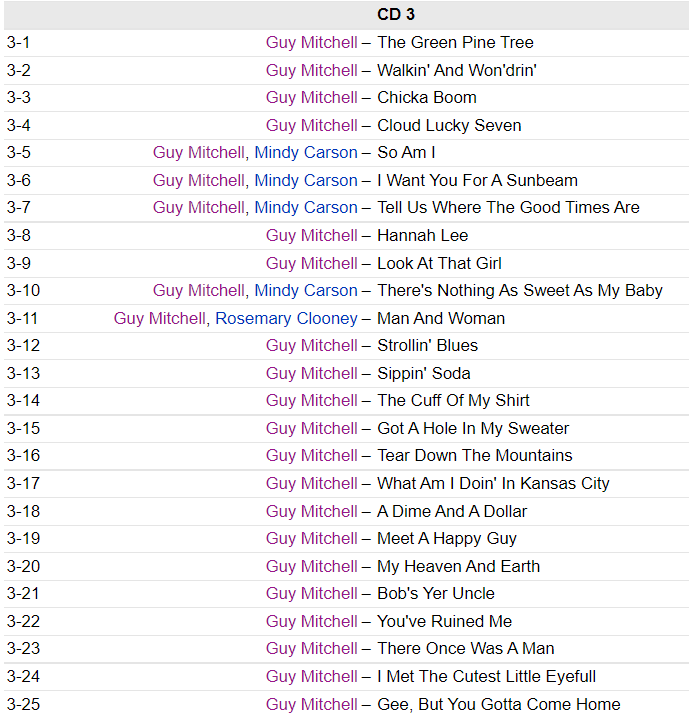The width and height of the screenshot is (689, 719).
Task: Click track number 3-13
Action: 23,374
